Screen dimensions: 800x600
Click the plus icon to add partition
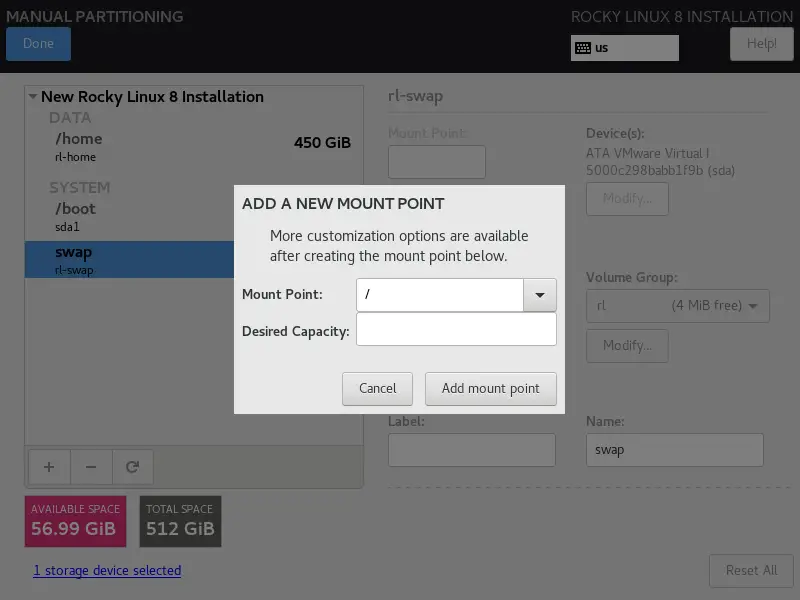pos(49,467)
